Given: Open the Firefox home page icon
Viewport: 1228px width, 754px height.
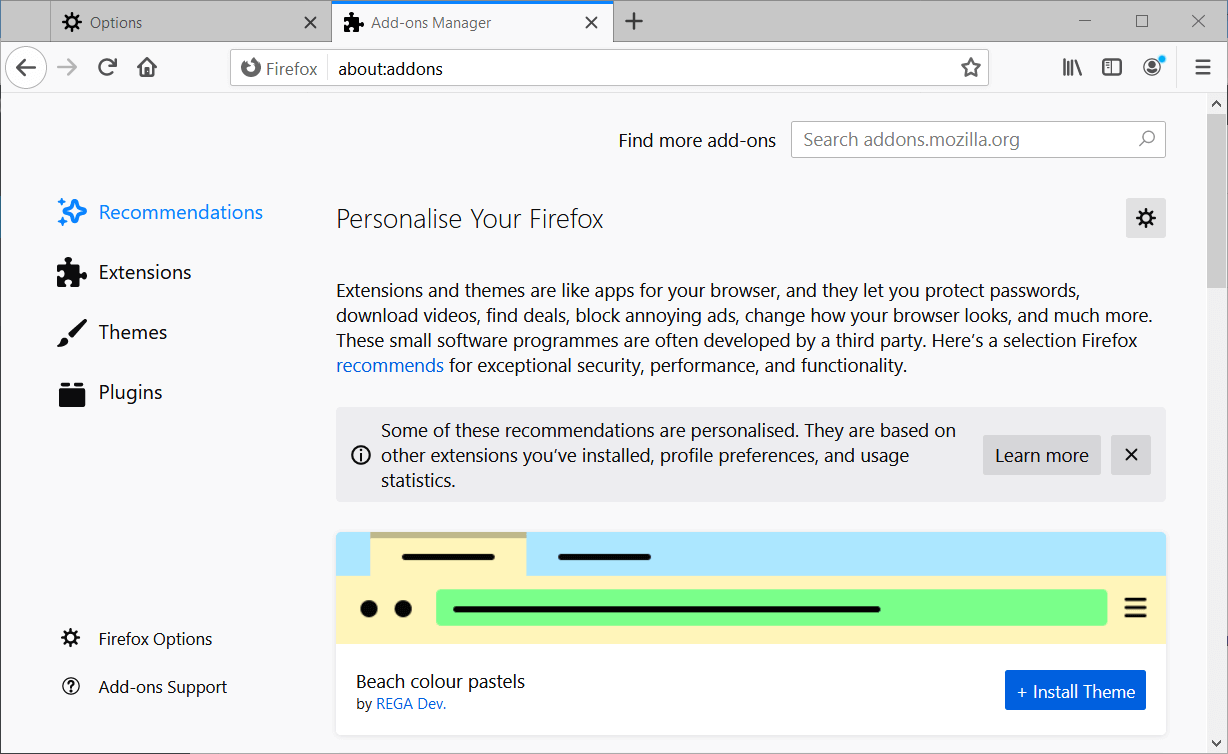Looking at the screenshot, I should coord(147,68).
